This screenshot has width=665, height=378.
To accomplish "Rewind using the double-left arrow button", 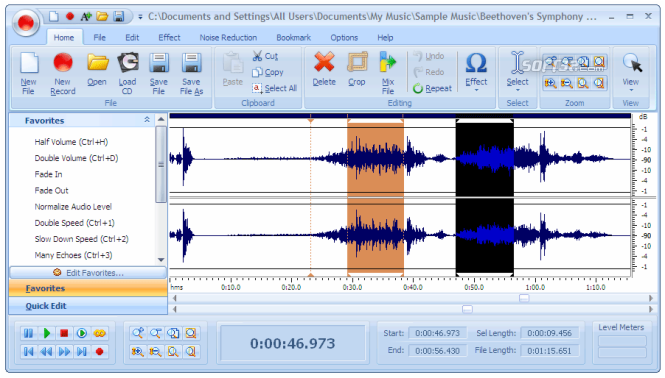I will [x=46, y=351].
